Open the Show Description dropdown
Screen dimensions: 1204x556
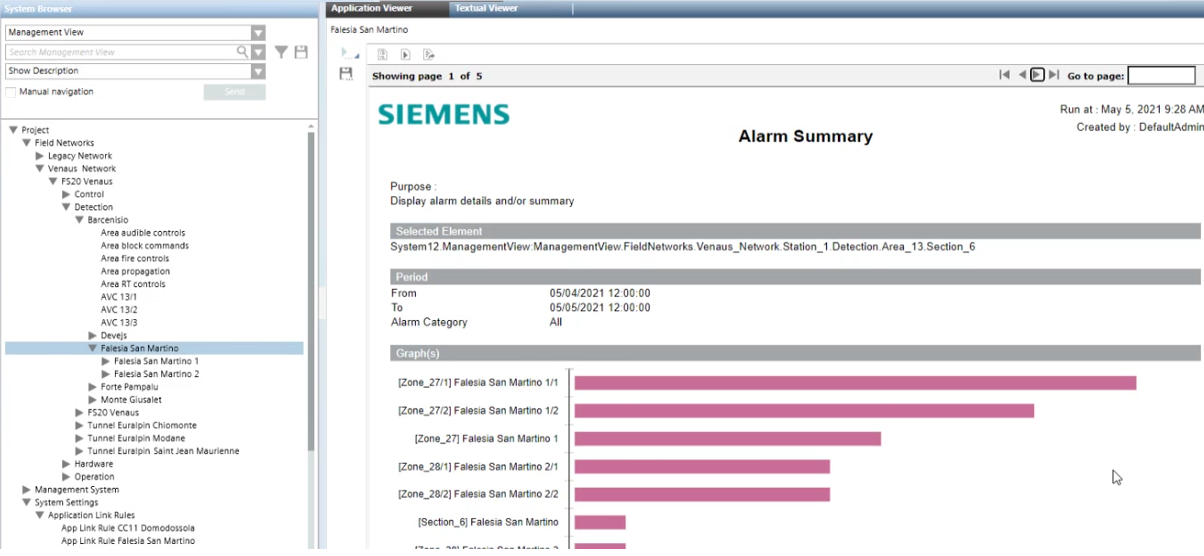point(258,71)
